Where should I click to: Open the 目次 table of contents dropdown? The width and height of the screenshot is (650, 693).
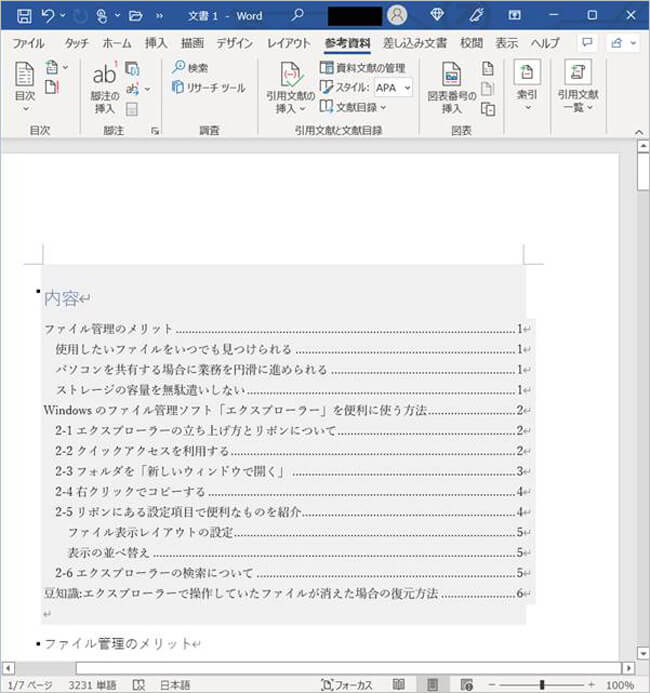point(25,87)
